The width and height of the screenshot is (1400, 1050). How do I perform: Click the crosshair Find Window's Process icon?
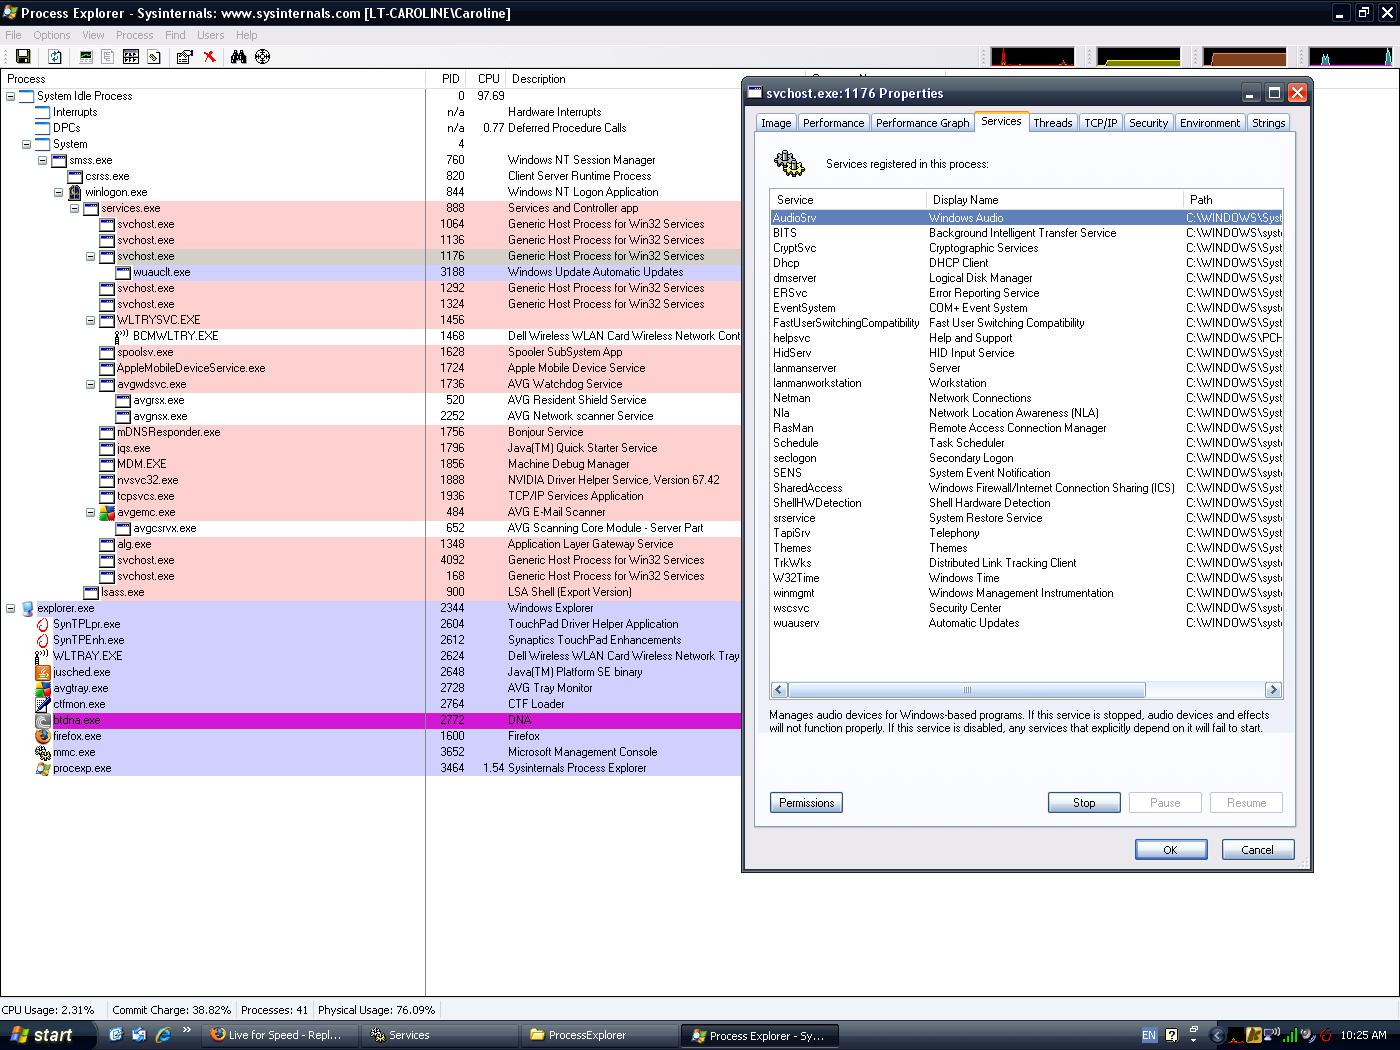[263, 57]
